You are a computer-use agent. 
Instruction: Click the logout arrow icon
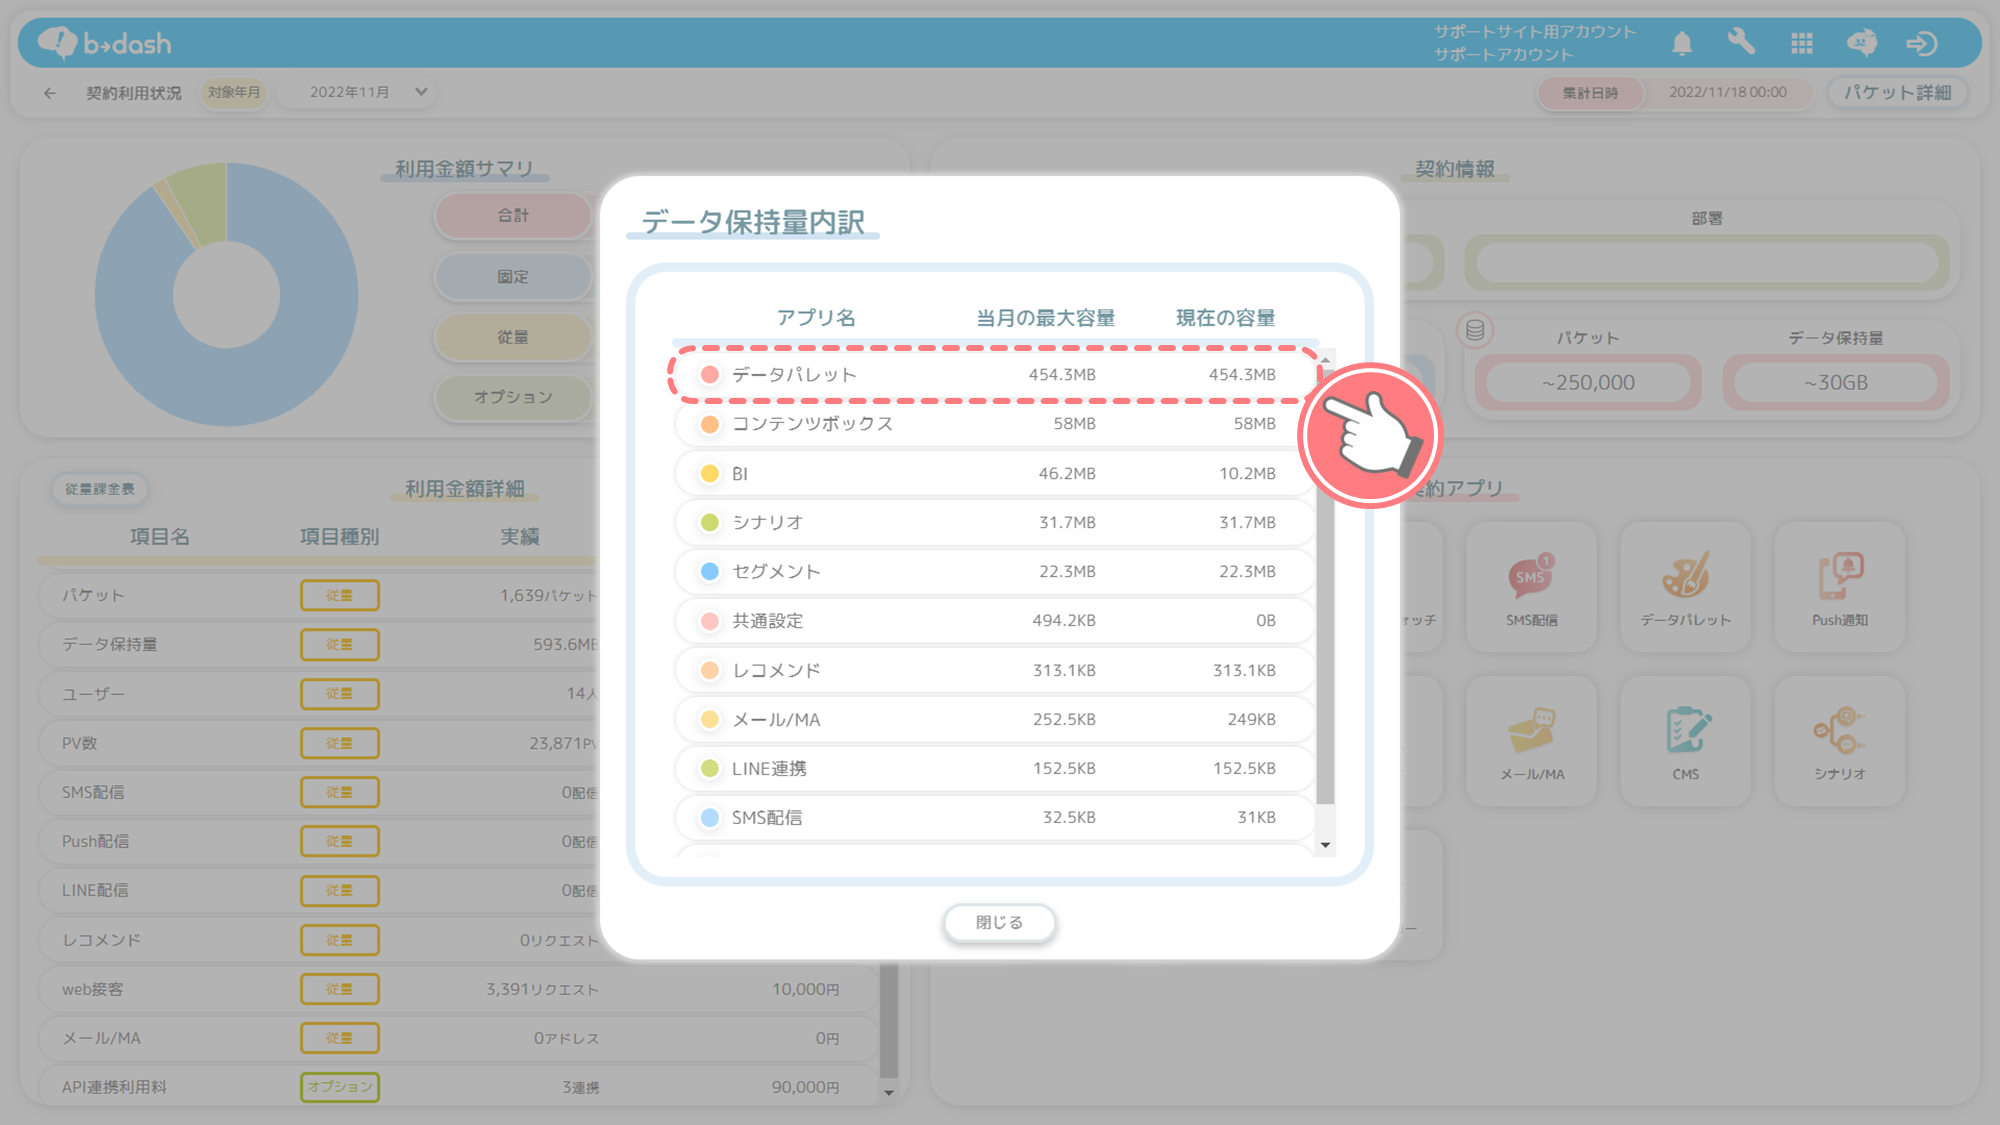[x=1921, y=43]
